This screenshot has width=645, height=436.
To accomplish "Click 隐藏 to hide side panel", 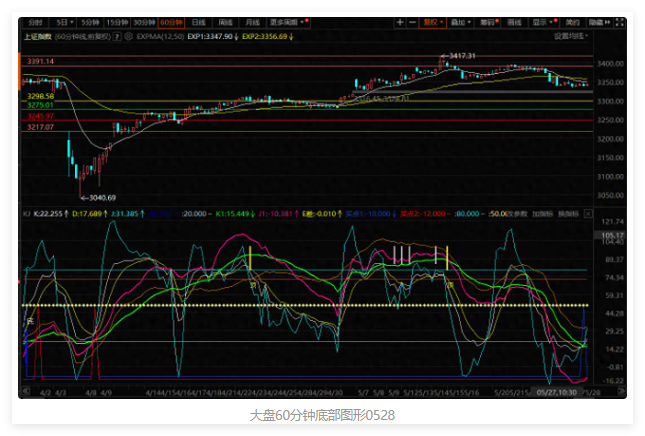I will pos(599,22).
